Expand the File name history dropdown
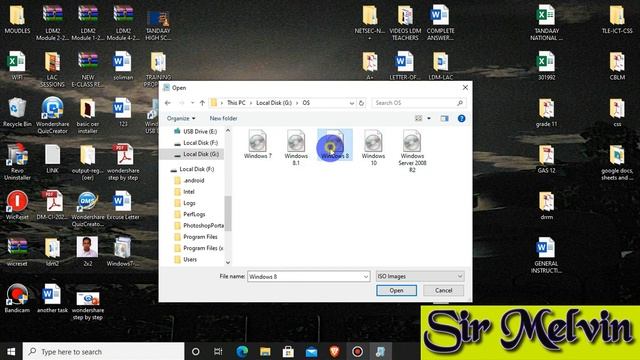640x360 pixels. pyautogui.click(x=365, y=276)
